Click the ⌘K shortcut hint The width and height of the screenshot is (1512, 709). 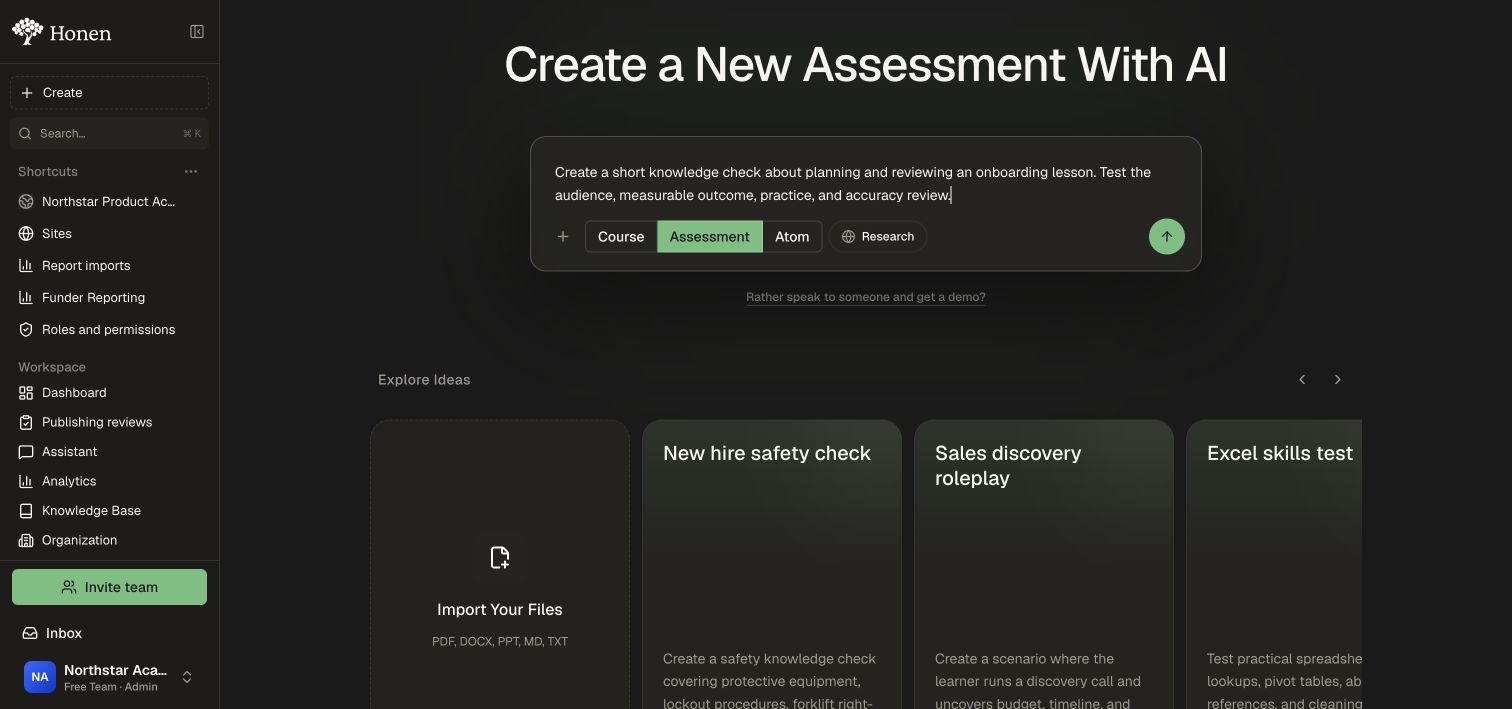192,134
